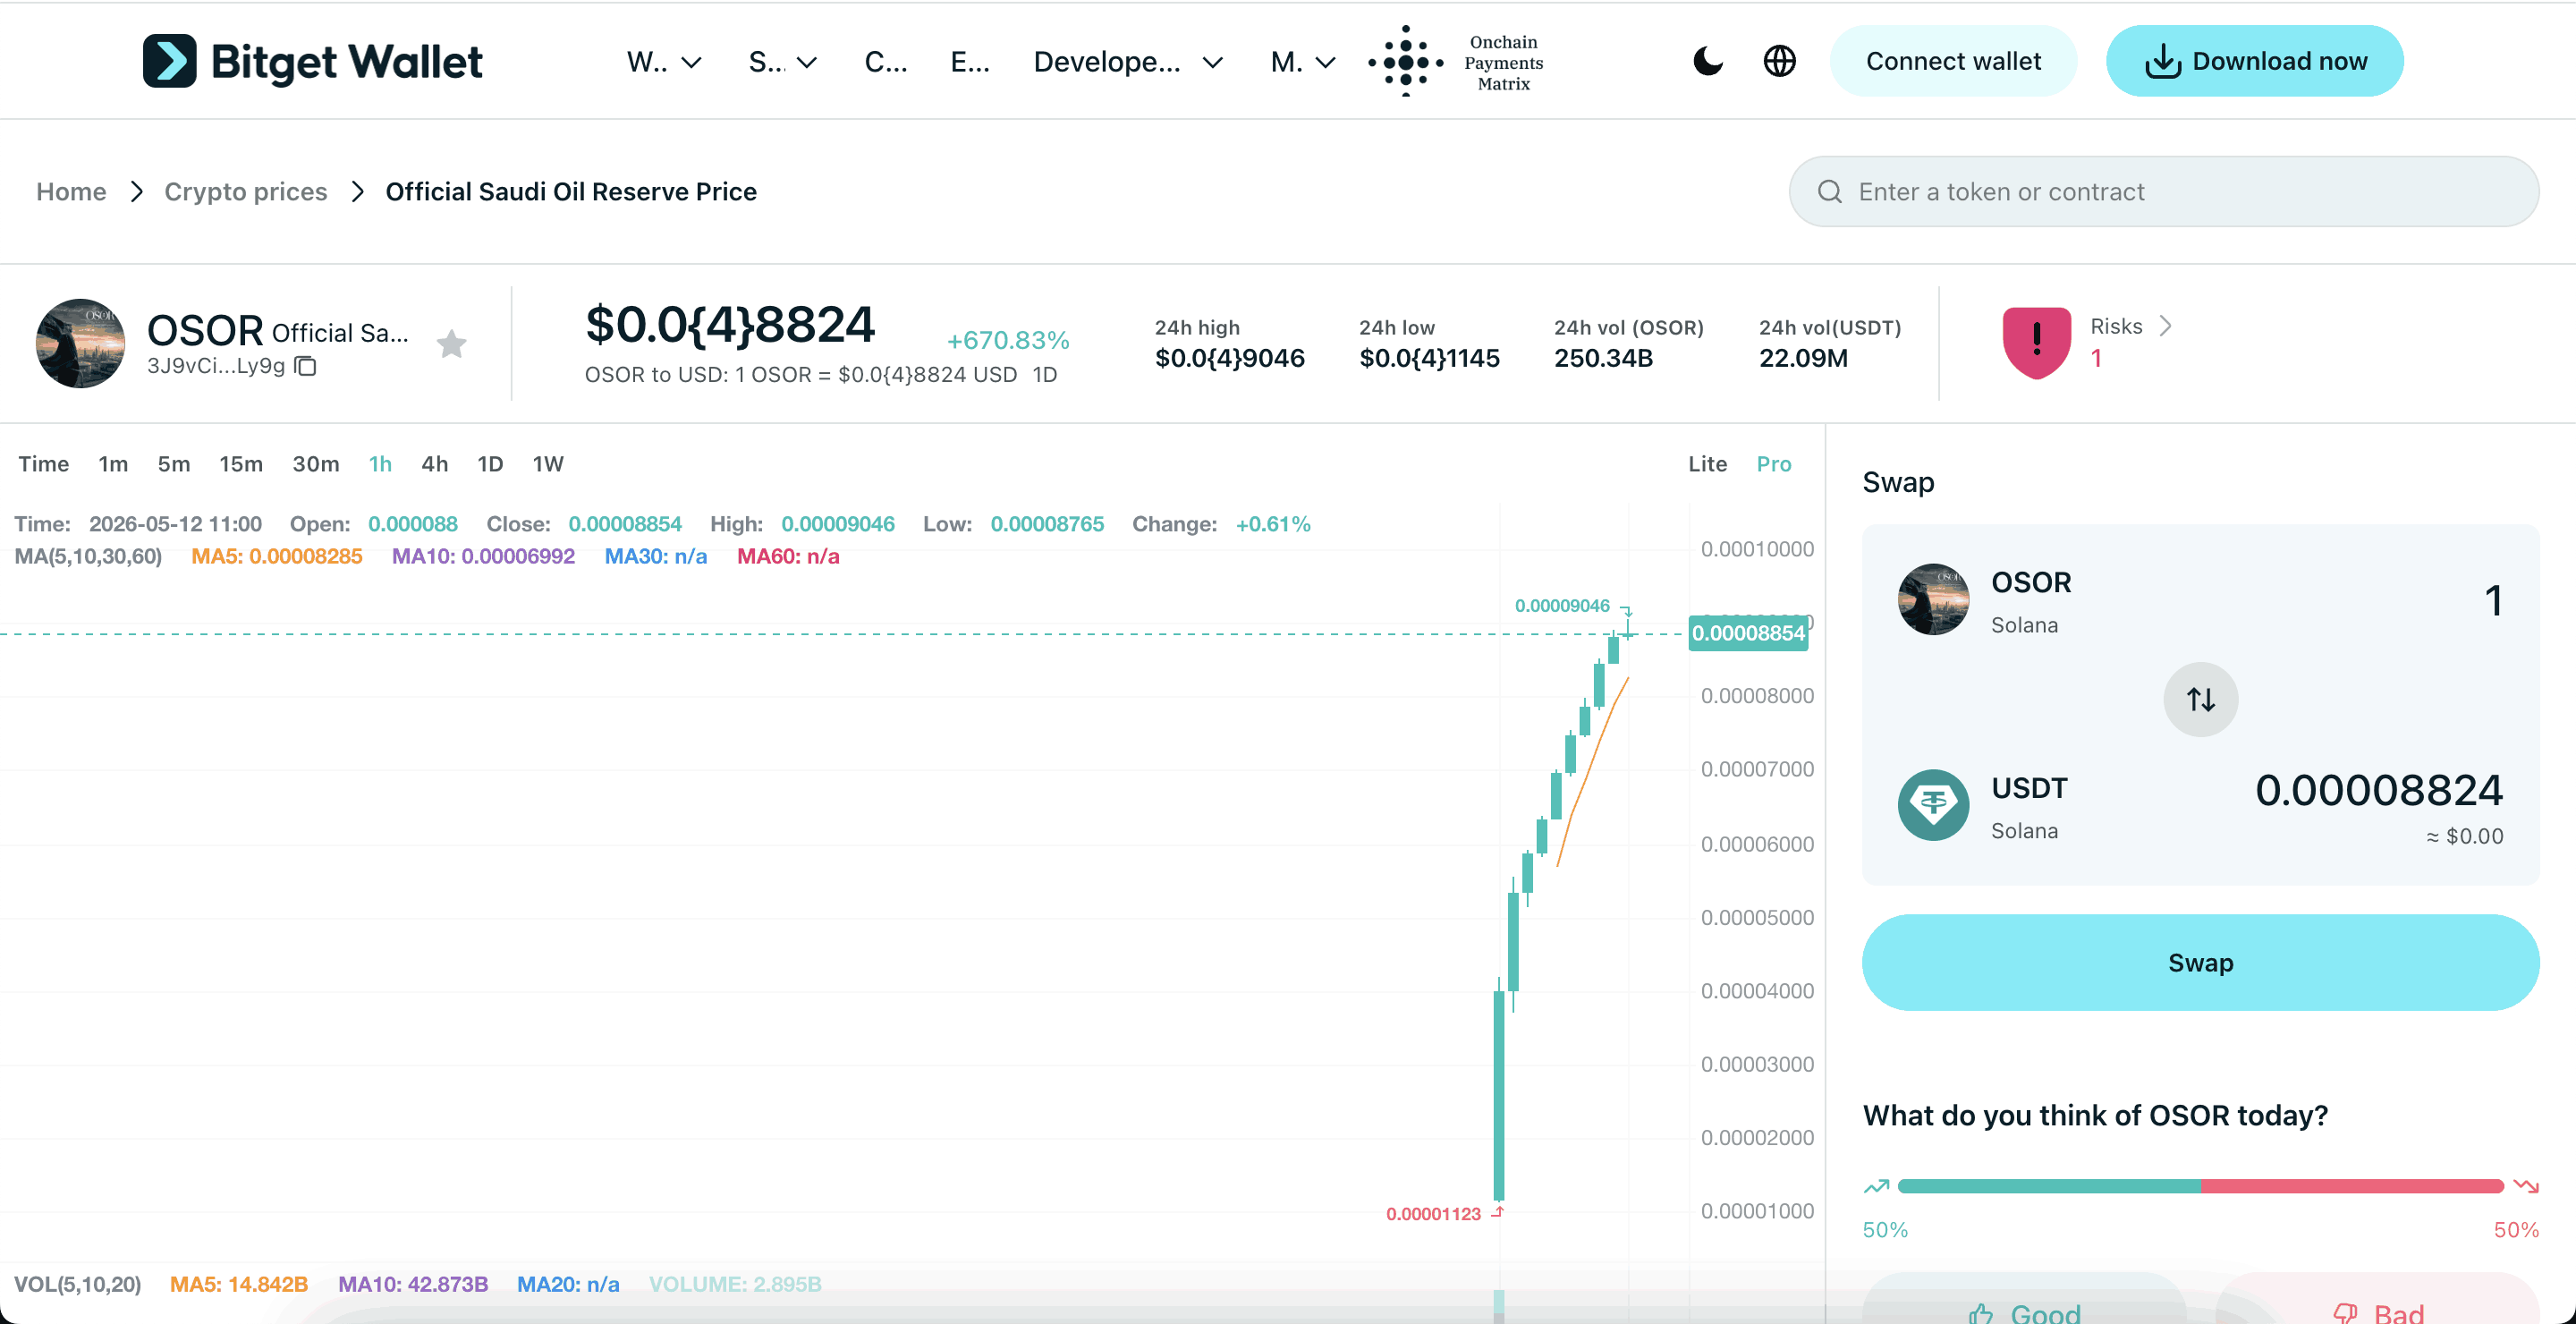Viewport: 2576px width, 1324px height.
Task: Go to Crypto prices breadcrumb
Action: click(246, 191)
